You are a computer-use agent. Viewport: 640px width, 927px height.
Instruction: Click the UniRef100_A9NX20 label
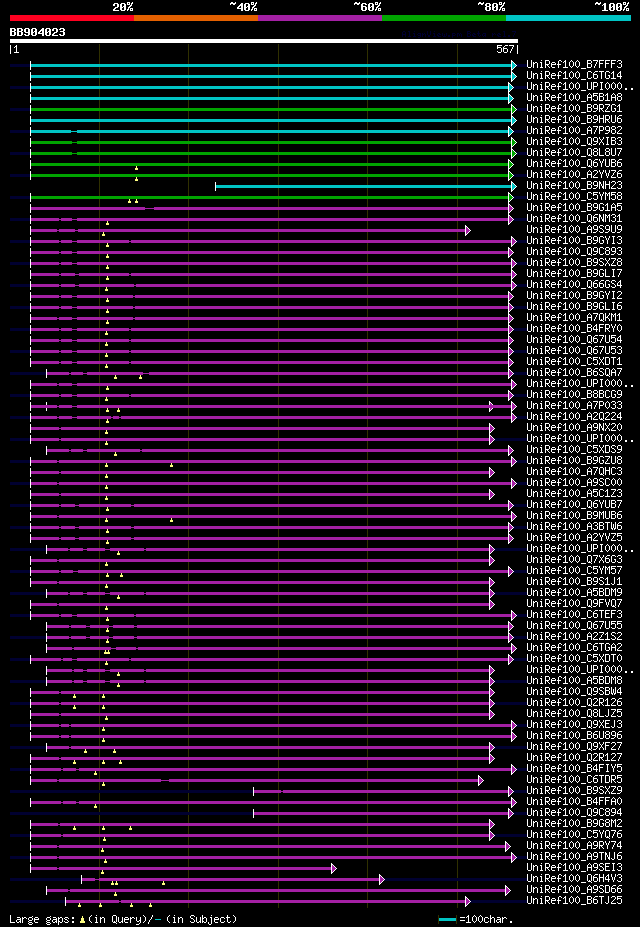[574, 428]
